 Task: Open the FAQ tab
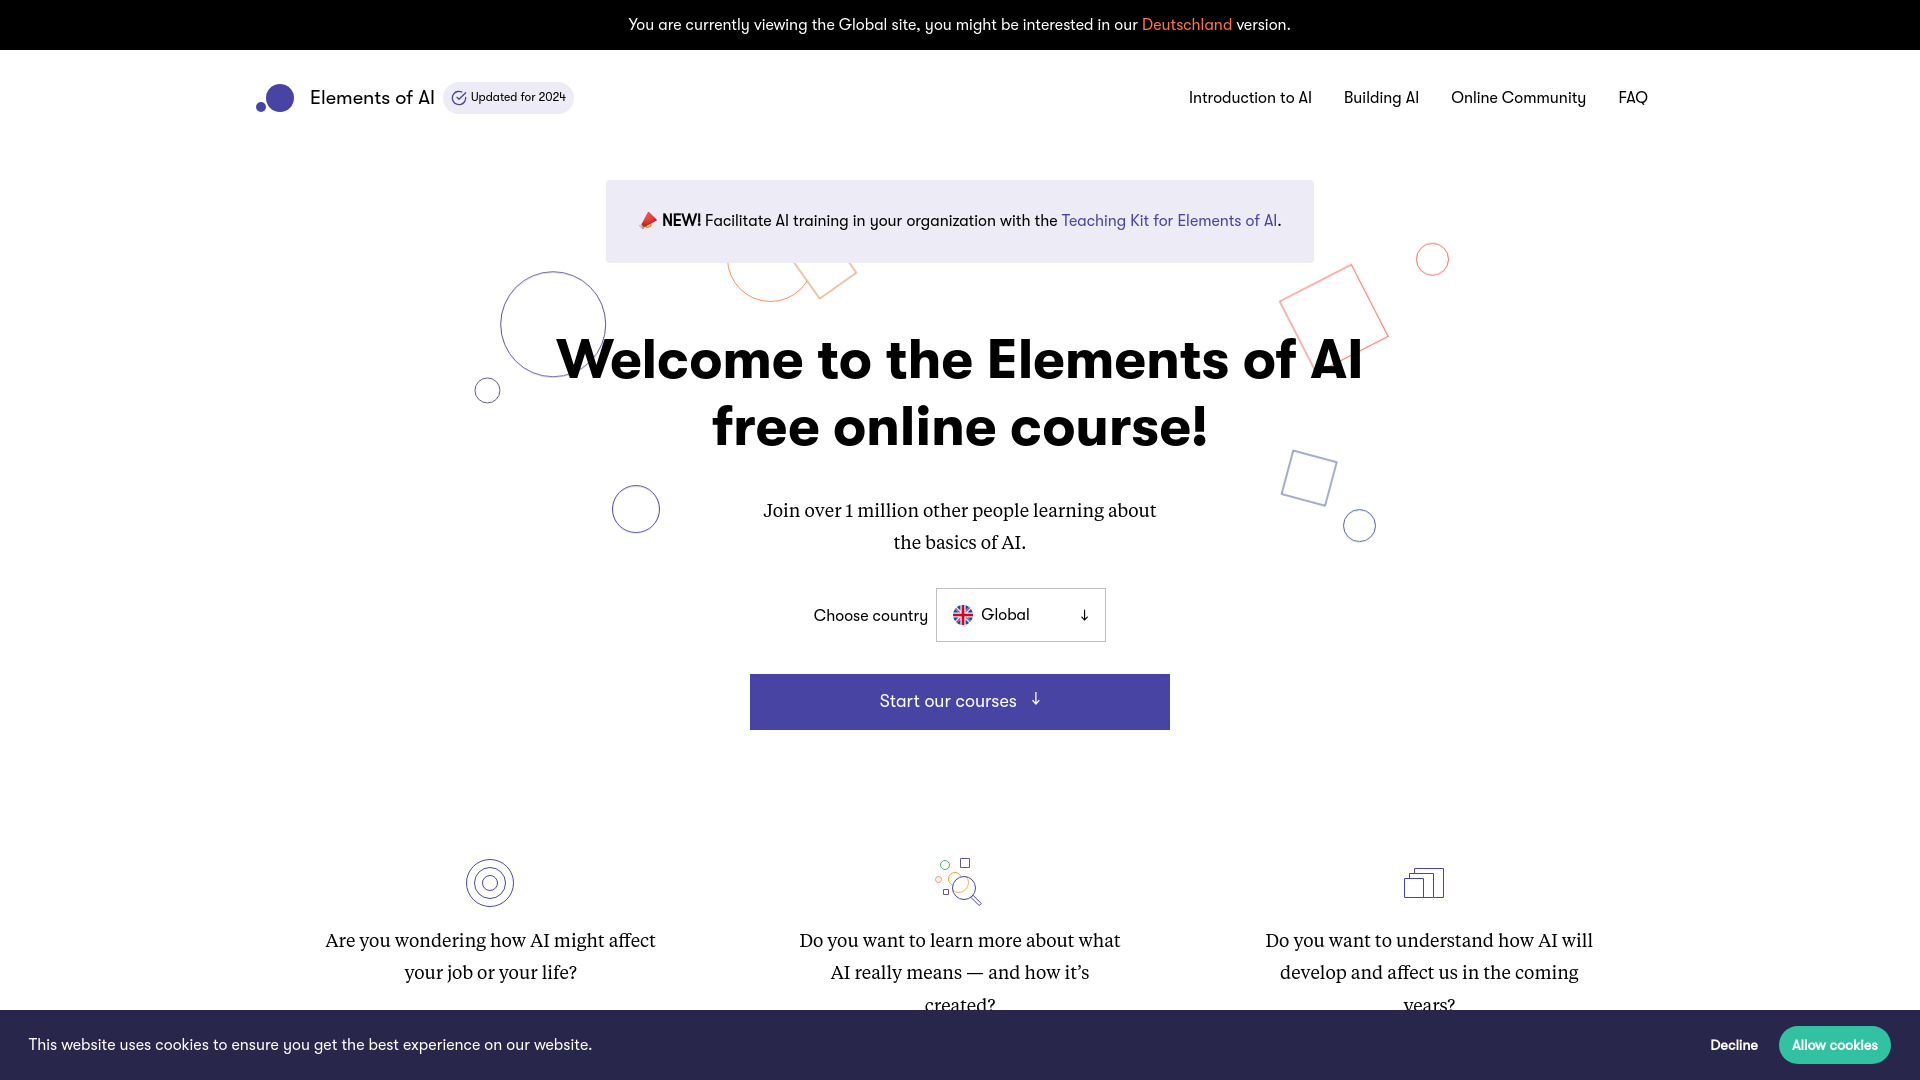(1633, 98)
